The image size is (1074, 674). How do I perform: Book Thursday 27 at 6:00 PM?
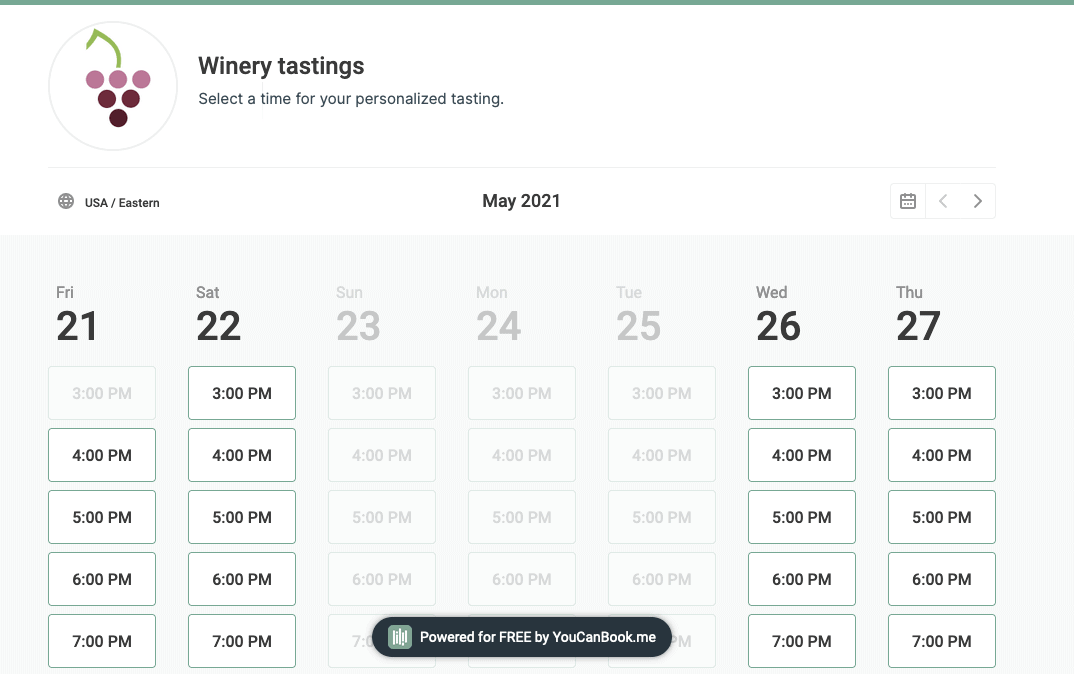[942, 579]
